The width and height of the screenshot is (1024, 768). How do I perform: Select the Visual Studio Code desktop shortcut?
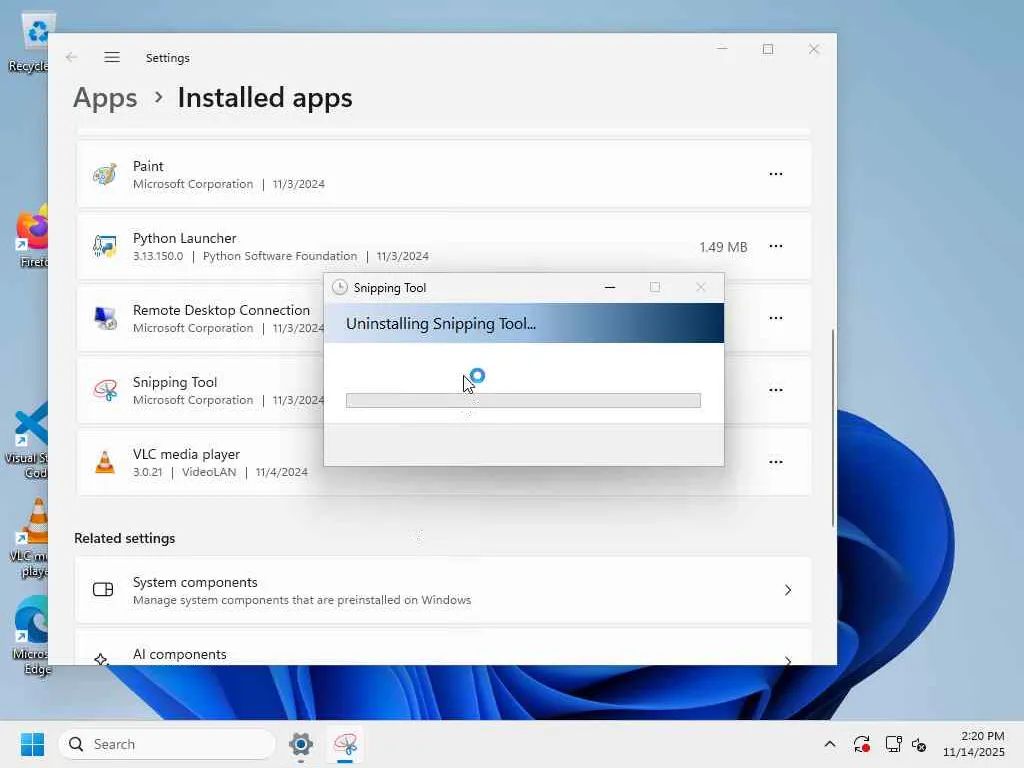[26, 441]
